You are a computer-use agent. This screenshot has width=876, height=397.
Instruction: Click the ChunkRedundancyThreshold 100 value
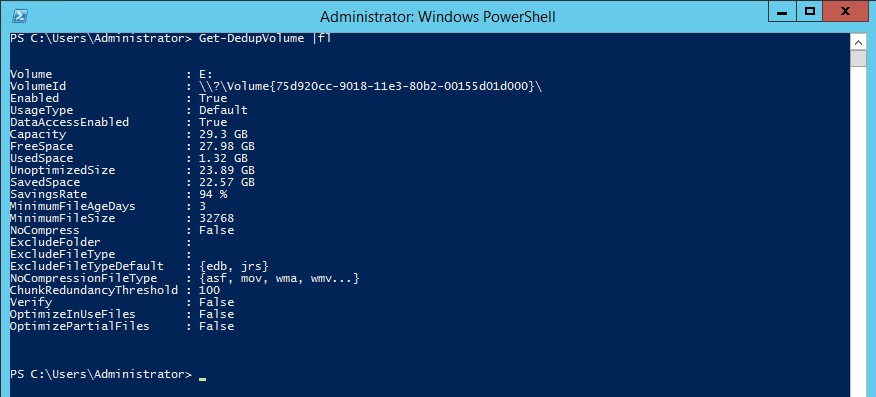(x=210, y=290)
